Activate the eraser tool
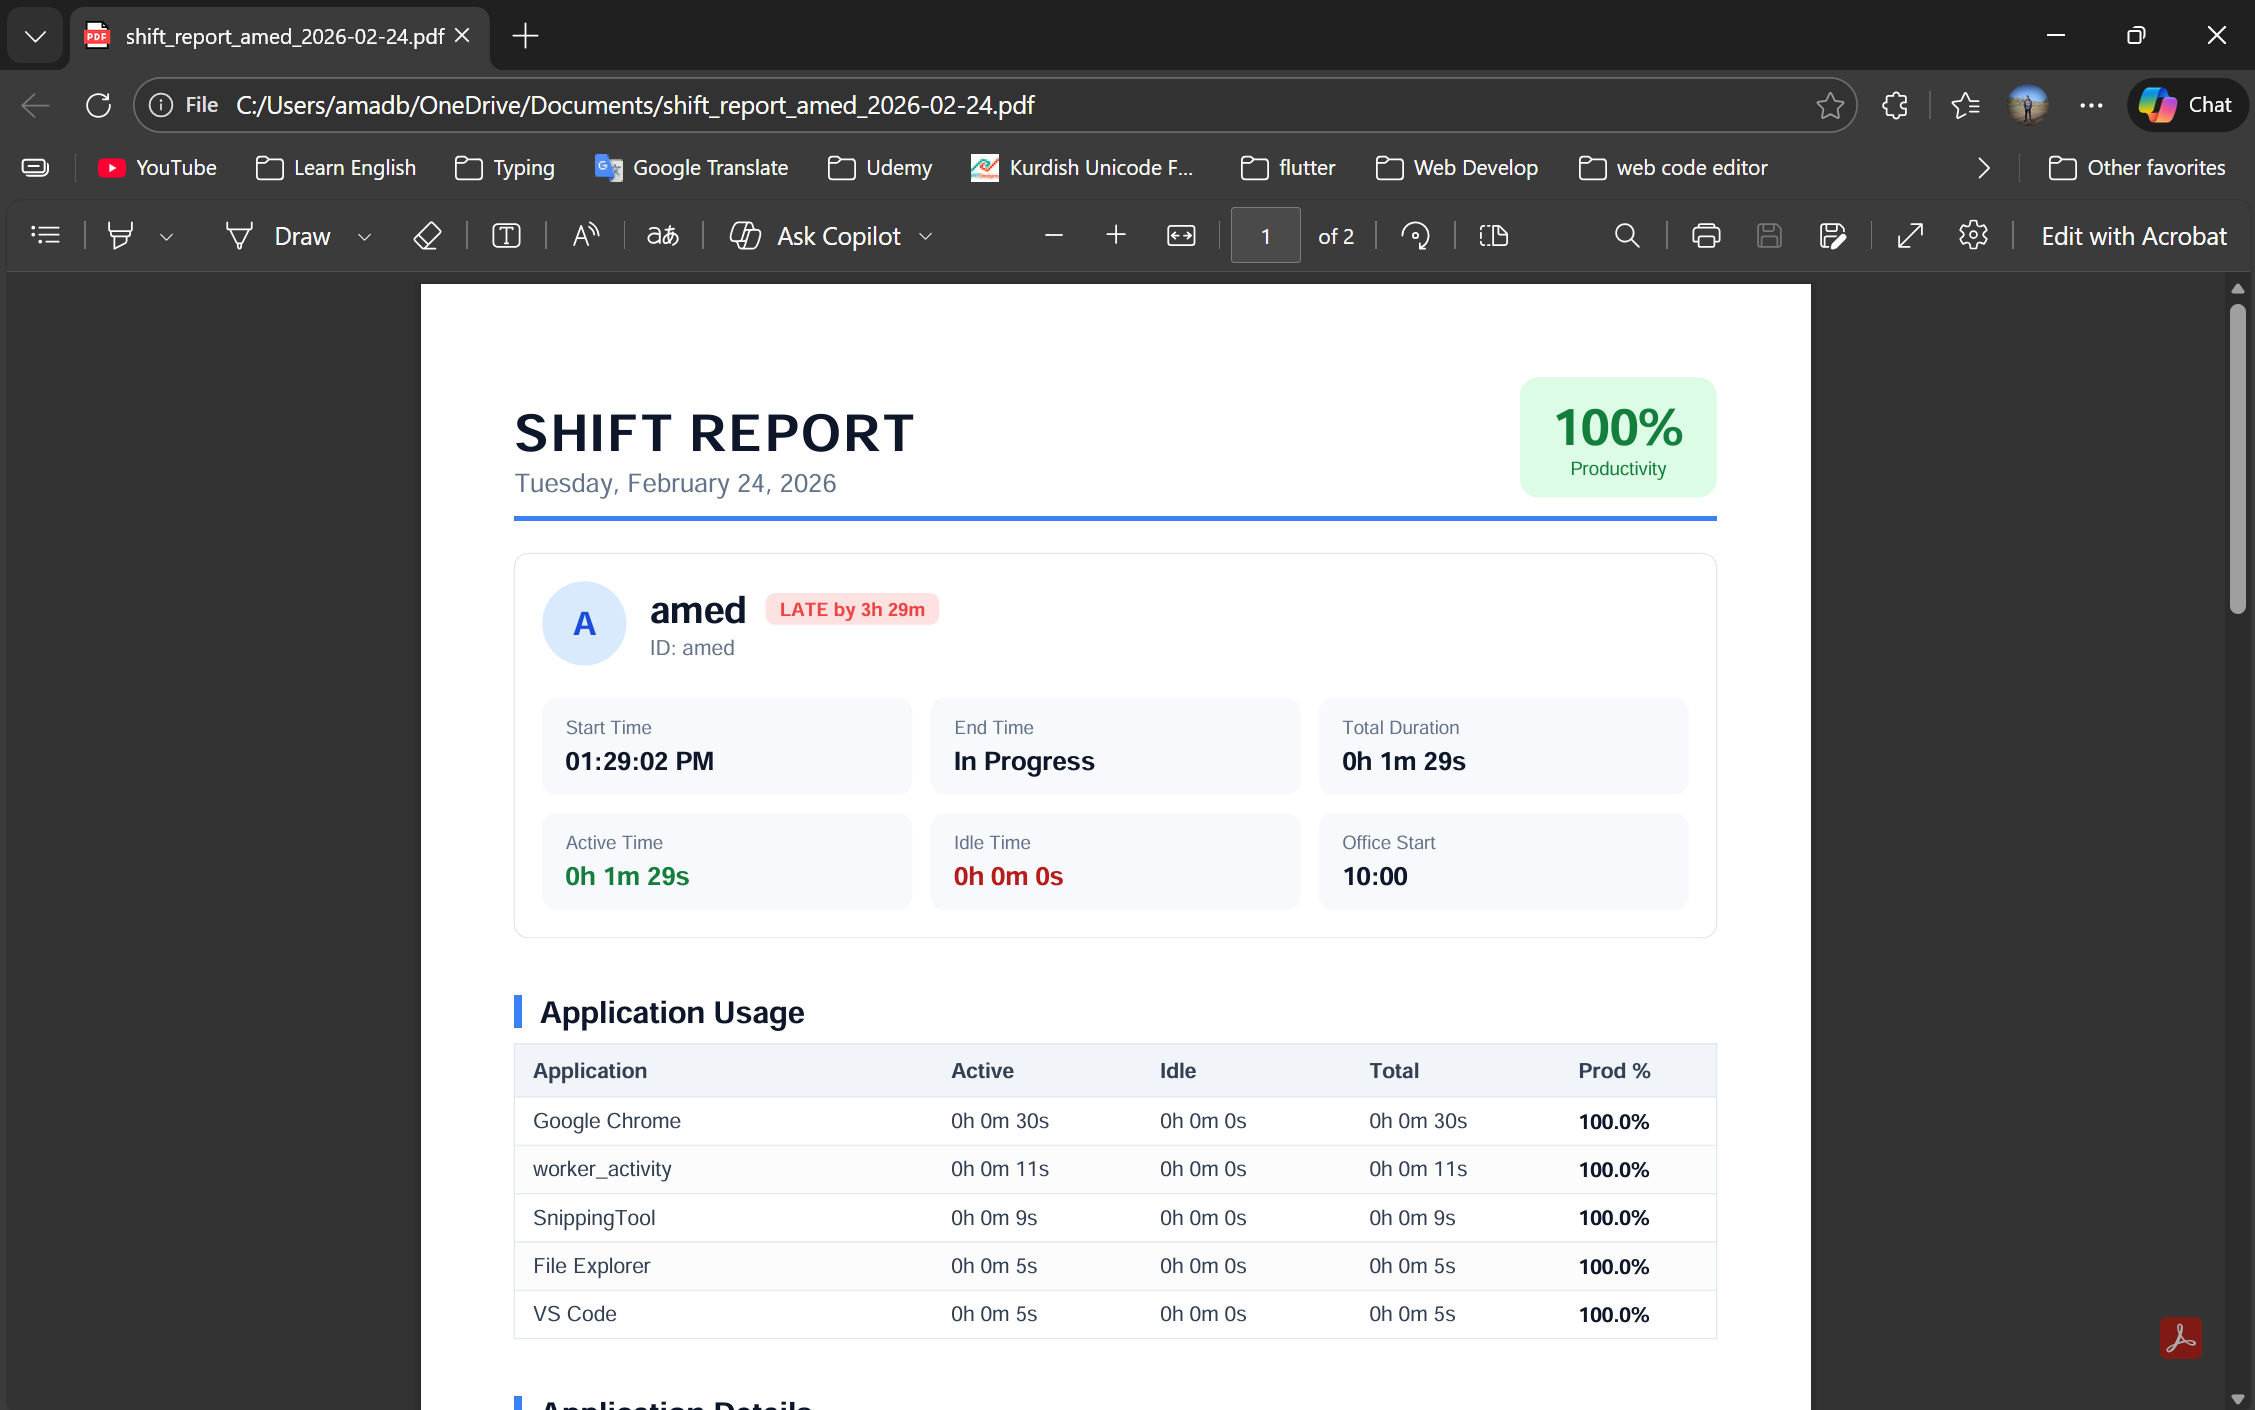 427,235
